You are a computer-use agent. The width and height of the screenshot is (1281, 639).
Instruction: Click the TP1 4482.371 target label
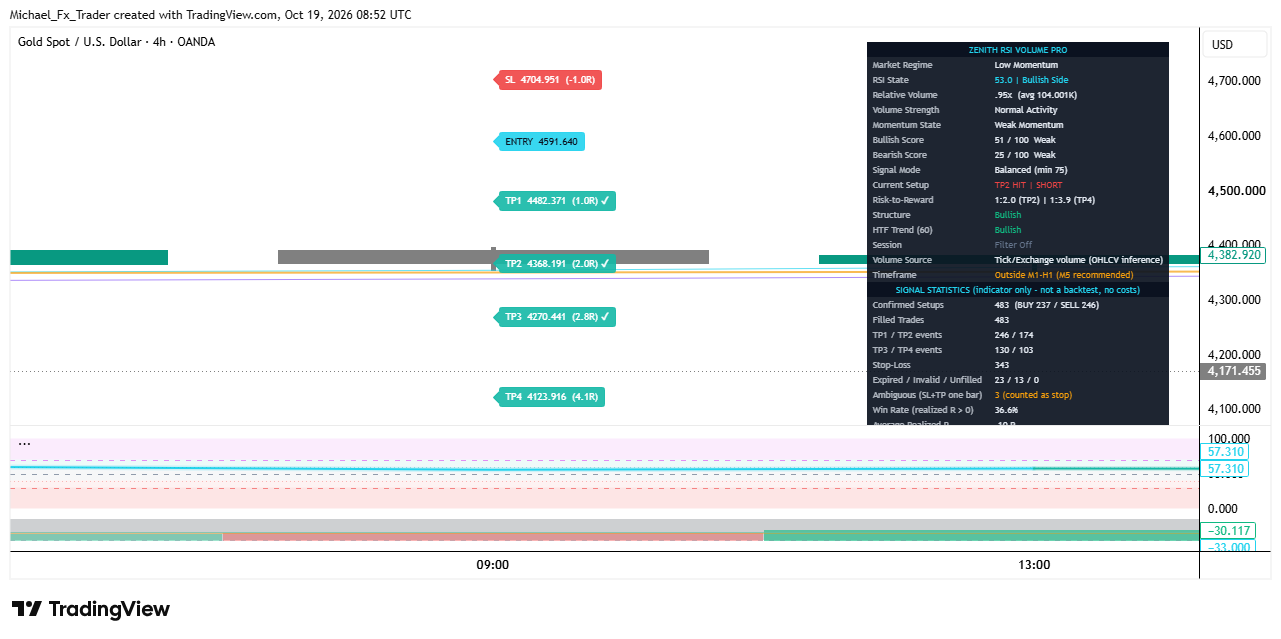coord(555,201)
